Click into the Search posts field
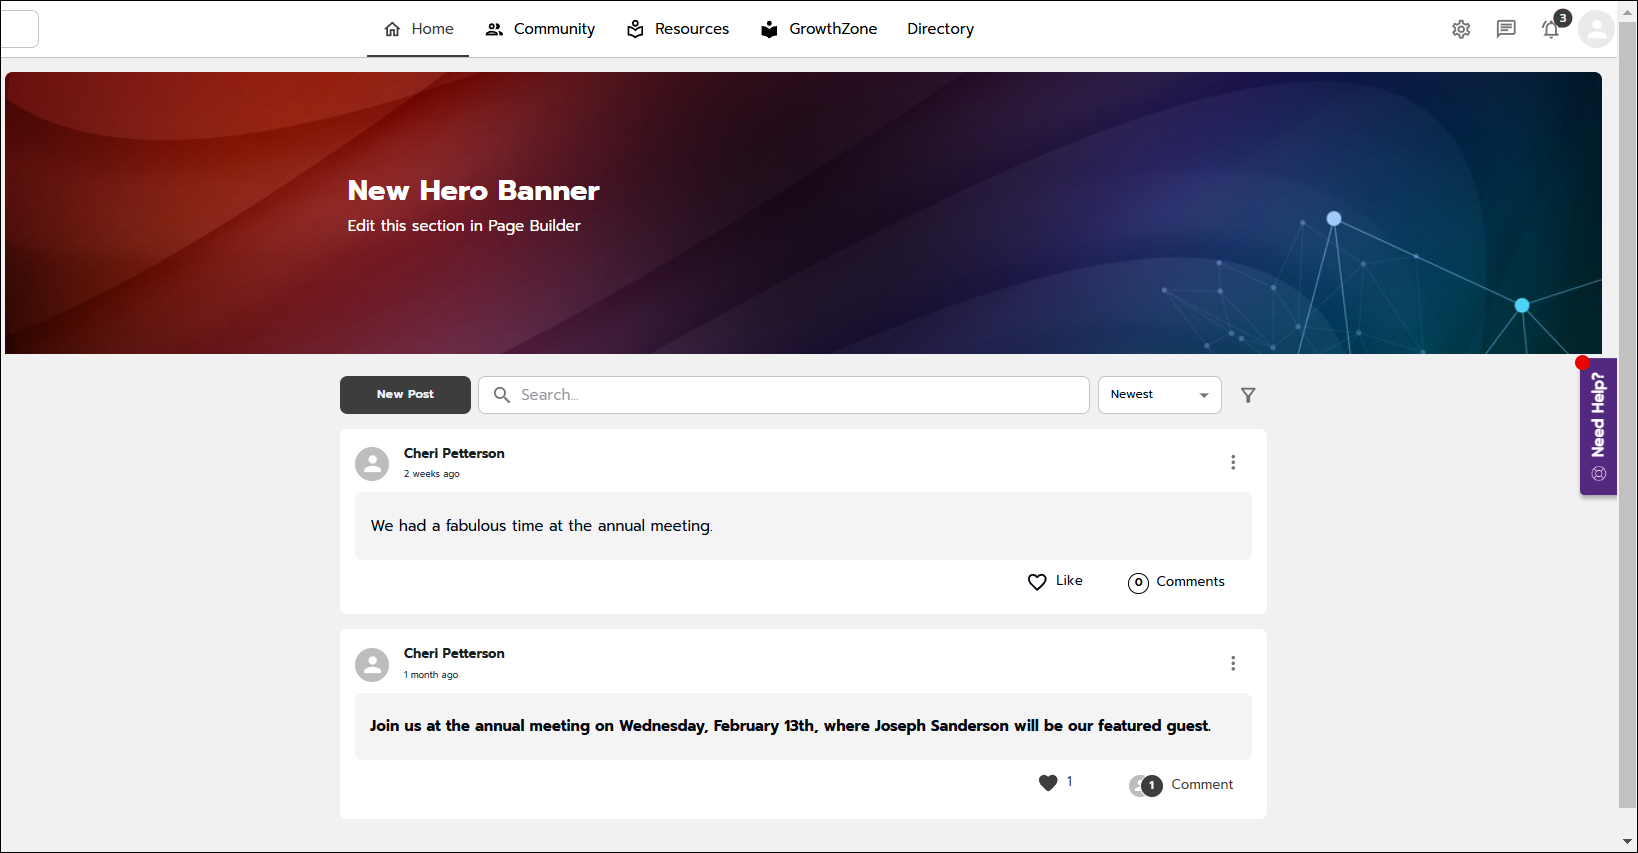 (784, 395)
